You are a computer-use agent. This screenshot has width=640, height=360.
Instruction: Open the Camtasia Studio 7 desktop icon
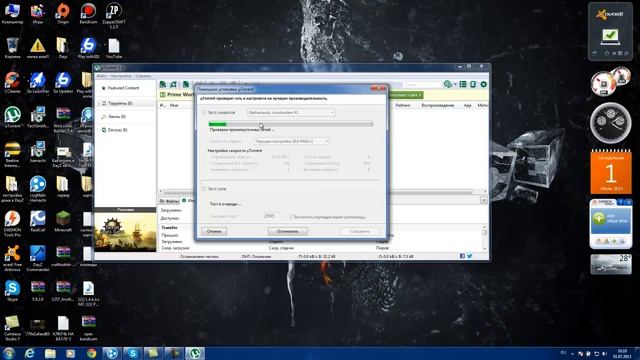pos(13,328)
